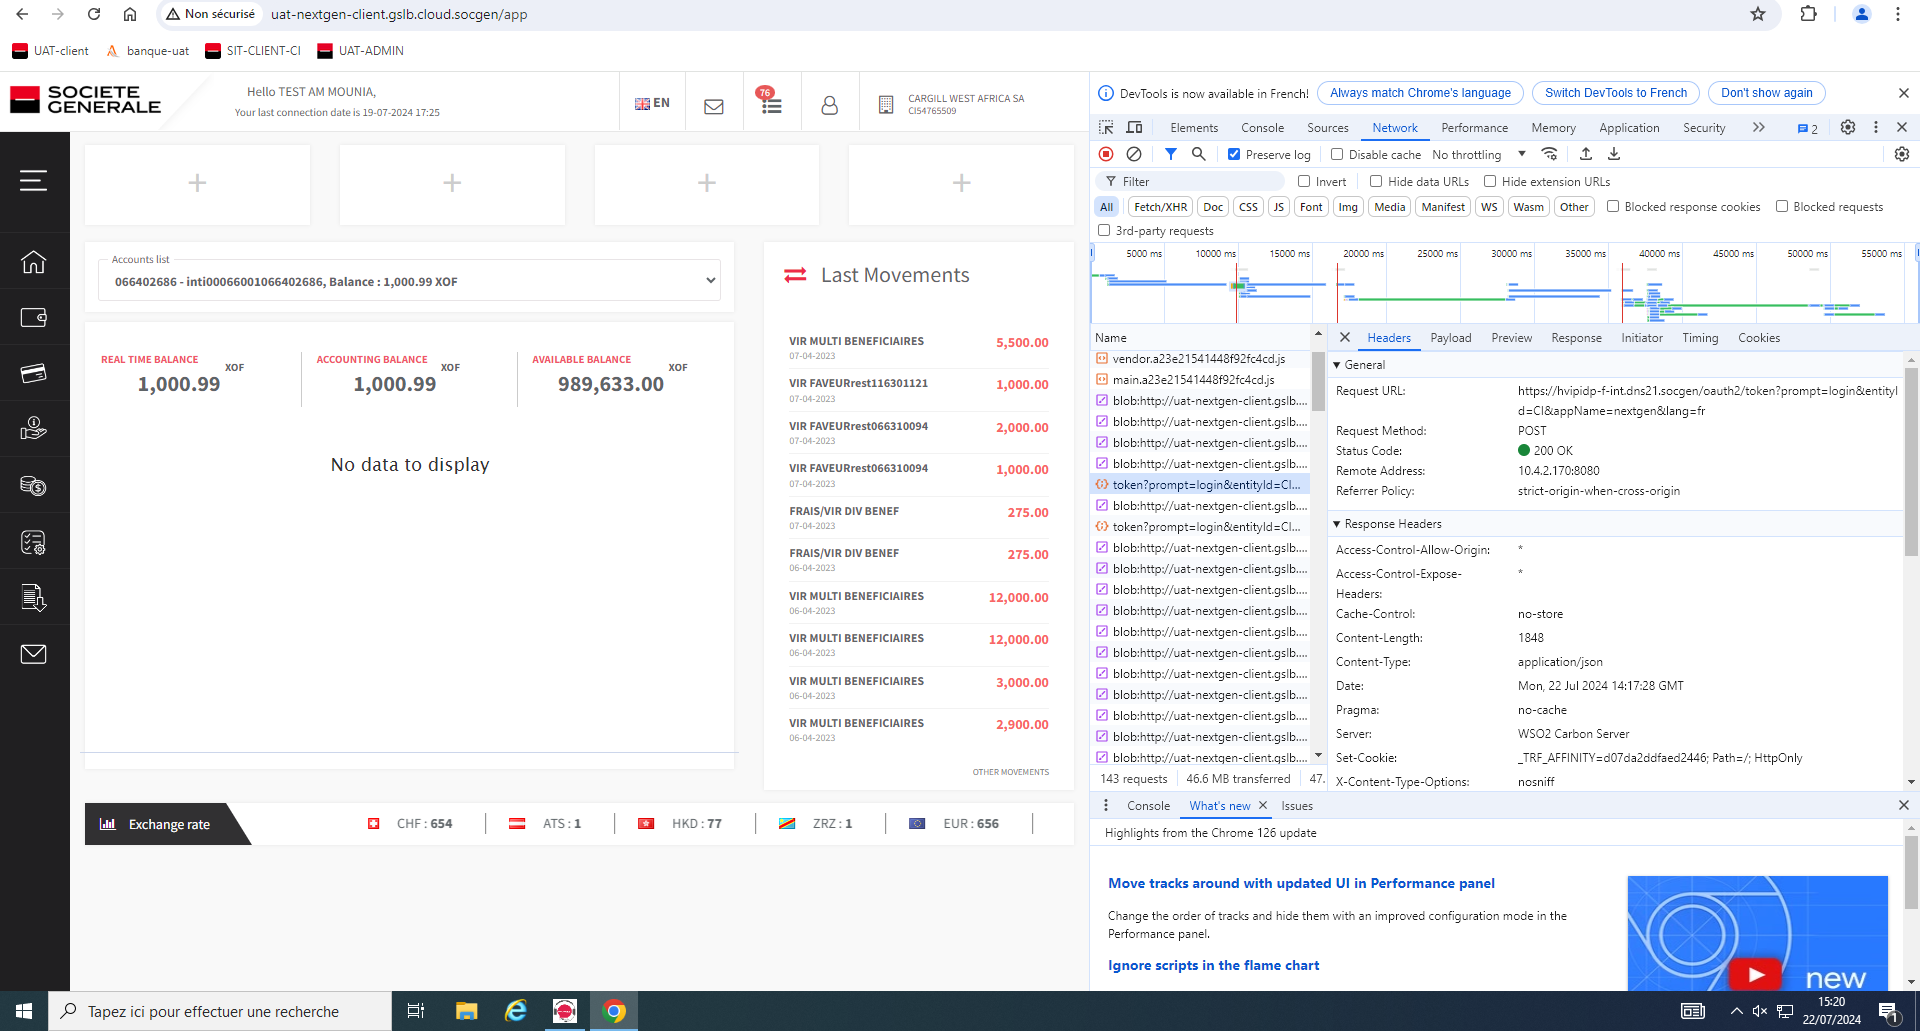Open notifications list with the 76 badge
This screenshot has width=1920, height=1031.
771,102
